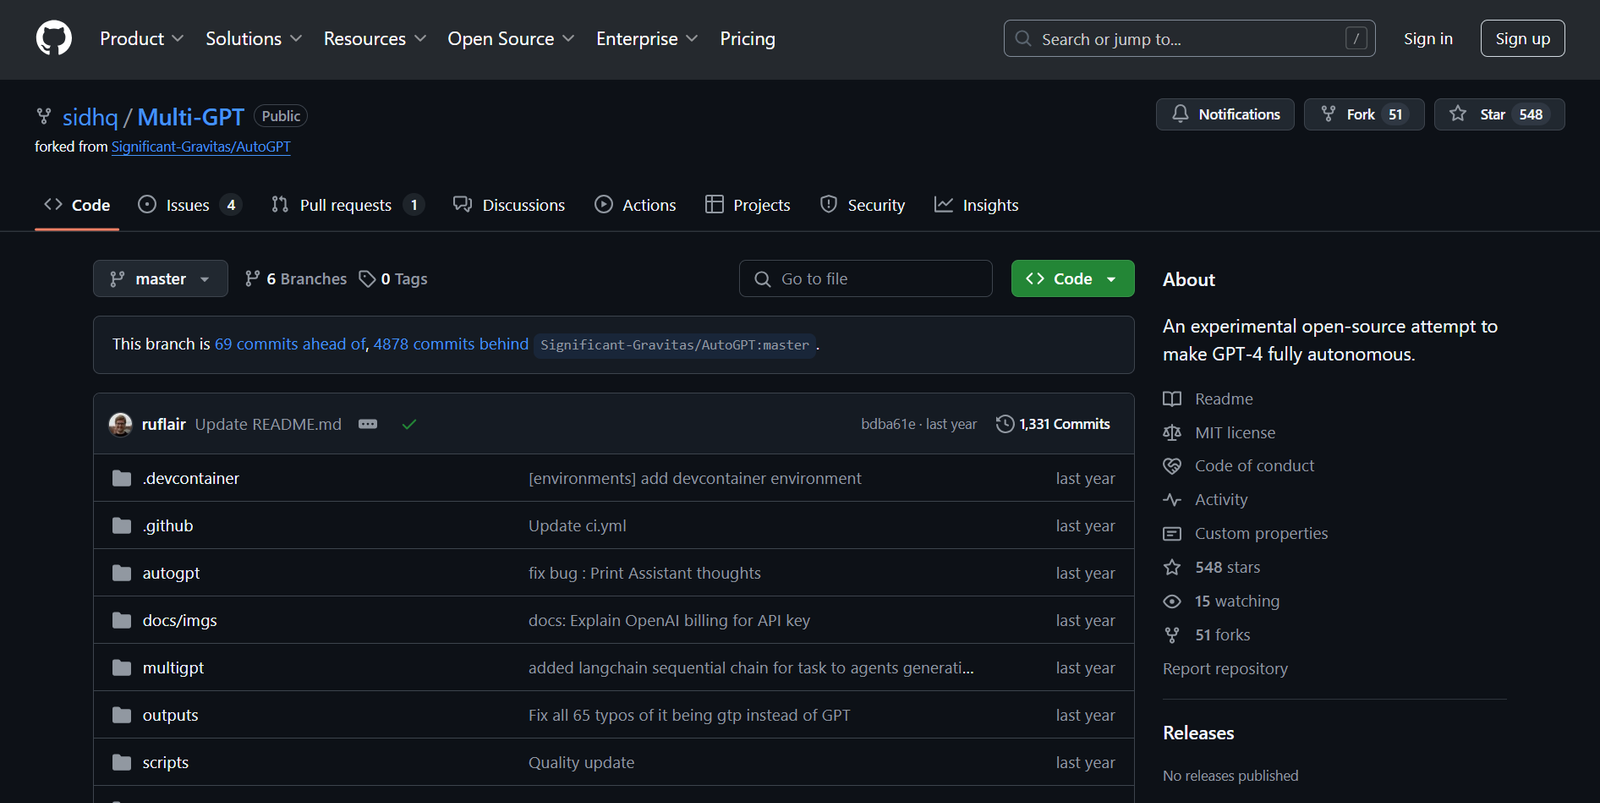1600x803 pixels.
Task: Click the commit message ellipsis icon
Action: click(x=368, y=424)
